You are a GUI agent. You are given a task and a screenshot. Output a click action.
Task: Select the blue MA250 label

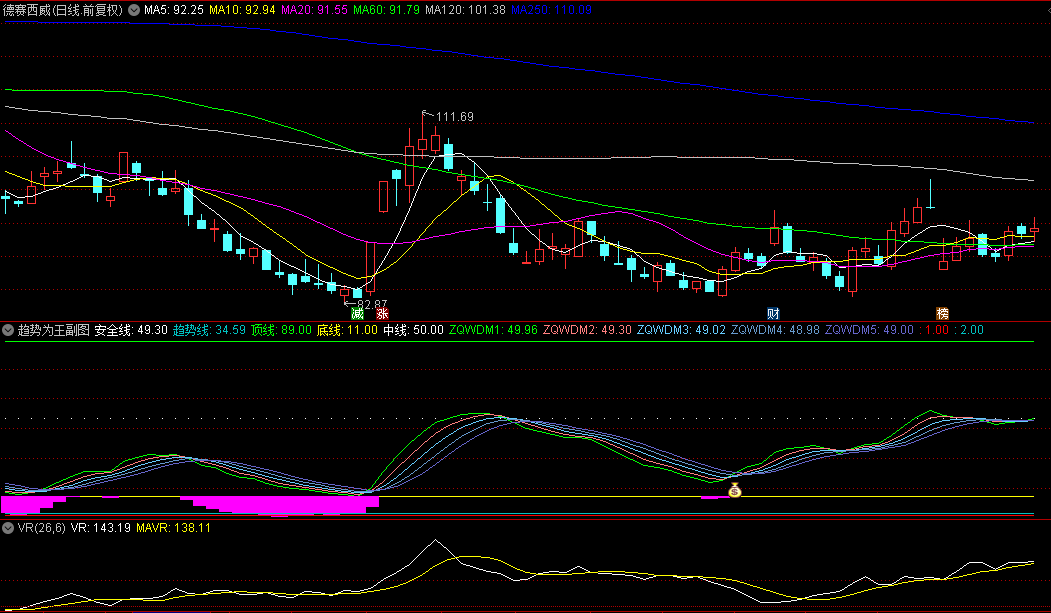[x=551, y=9]
